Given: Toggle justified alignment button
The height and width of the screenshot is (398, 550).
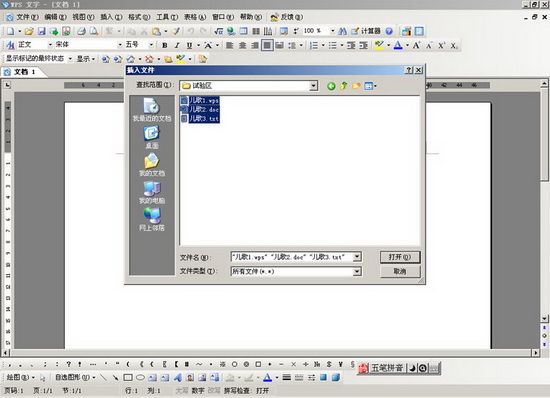Looking at the screenshot, I should point(267,45).
